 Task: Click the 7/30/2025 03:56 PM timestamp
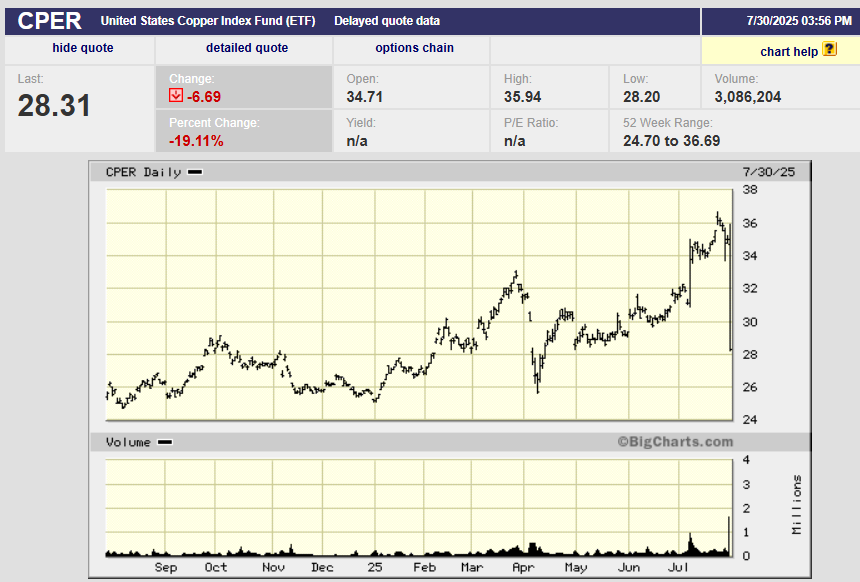pyautogui.click(x=799, y=21)
